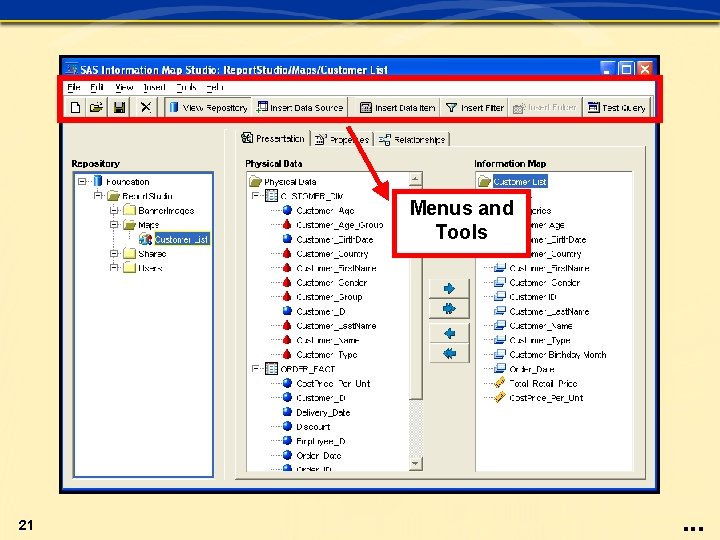The height and width of the screenshot is (540, 720).
Task: Select Customer_Gender in Physical Data
Action: (x=332, y=283)
